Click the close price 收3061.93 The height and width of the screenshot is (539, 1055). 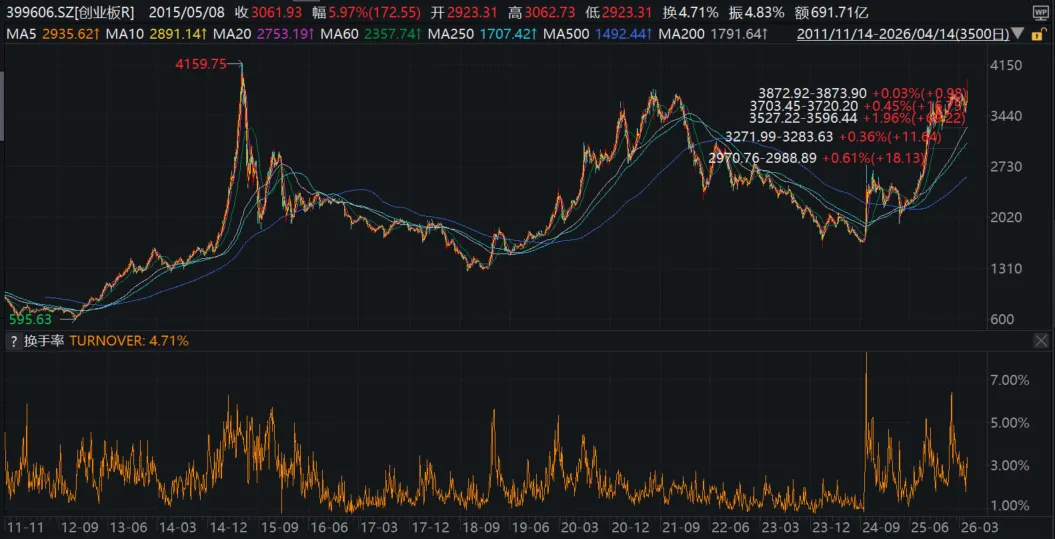270,12
